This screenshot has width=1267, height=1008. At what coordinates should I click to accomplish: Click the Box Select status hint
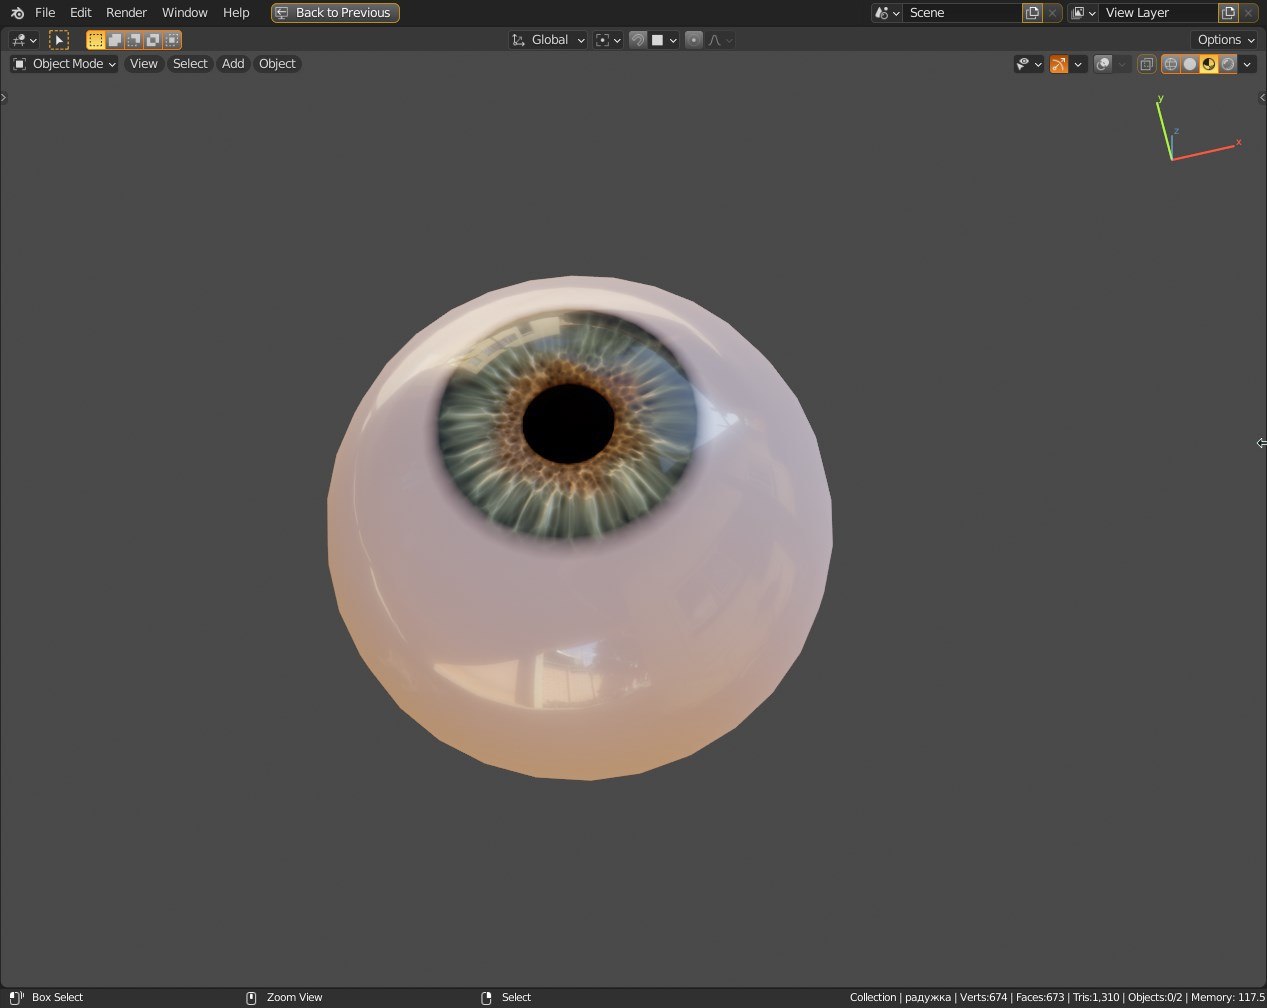click(57, 997)
